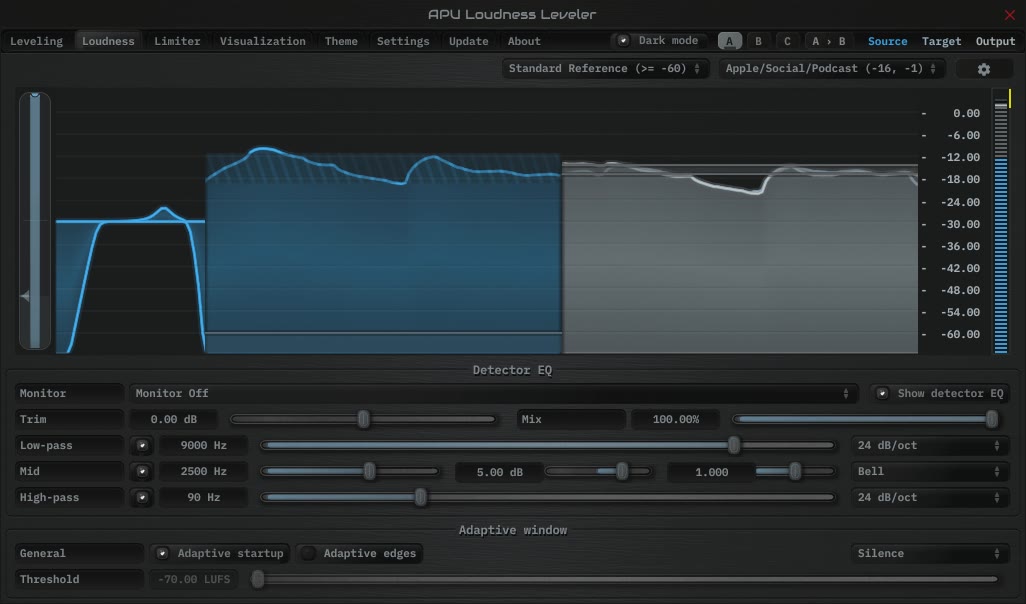Click the 0.00 scale label
This screenshot has height=604, width=1026.
tap(966, 113)
